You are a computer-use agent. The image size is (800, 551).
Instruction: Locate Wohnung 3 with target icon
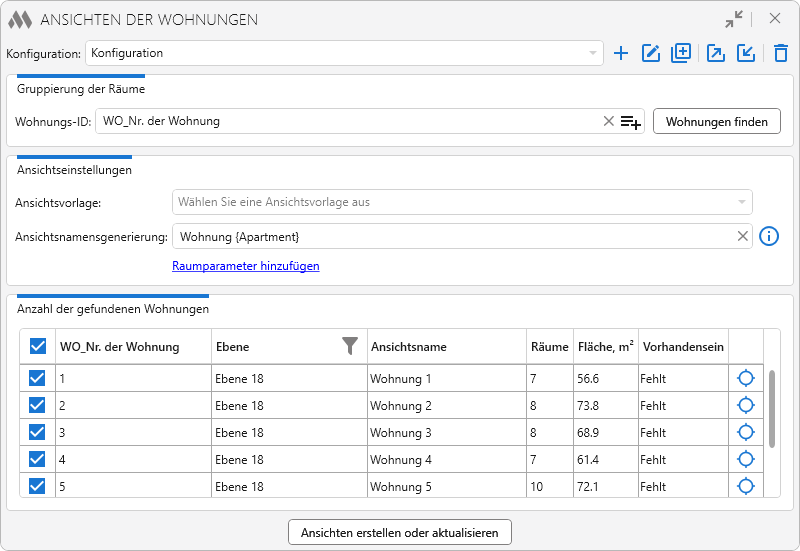(x=745, y=432)
